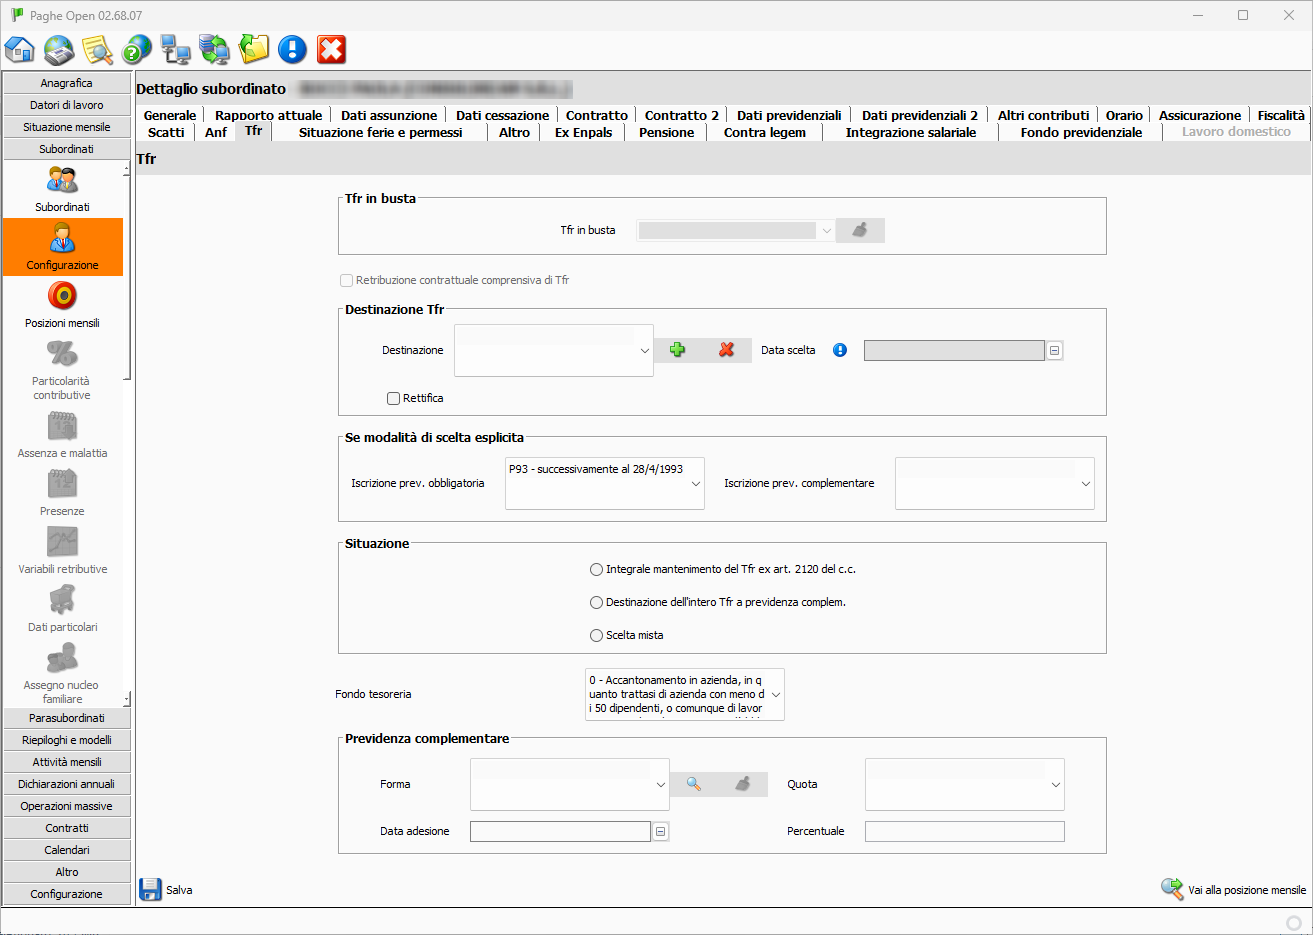
Task: Expand the Fondo tesoreria dropdown
Action: (775, 694)
